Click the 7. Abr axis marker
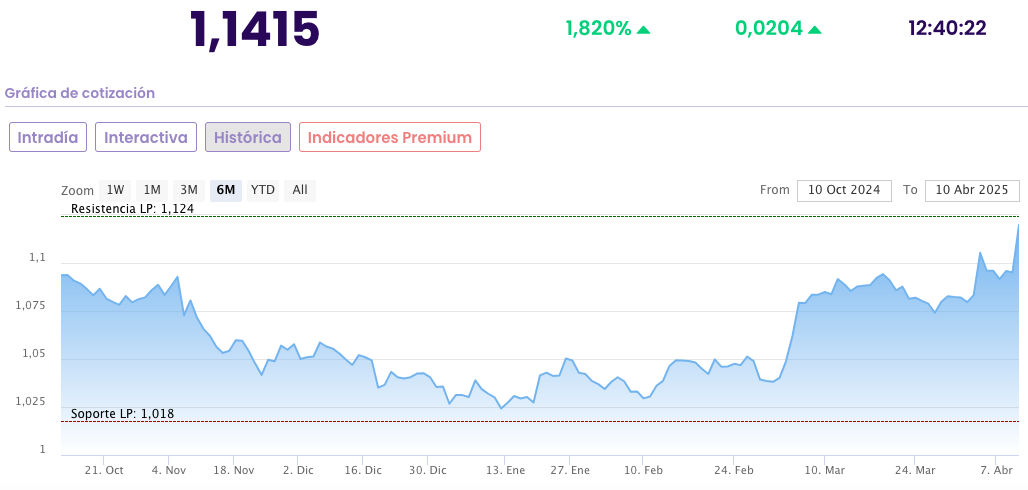 click(997, 469)
